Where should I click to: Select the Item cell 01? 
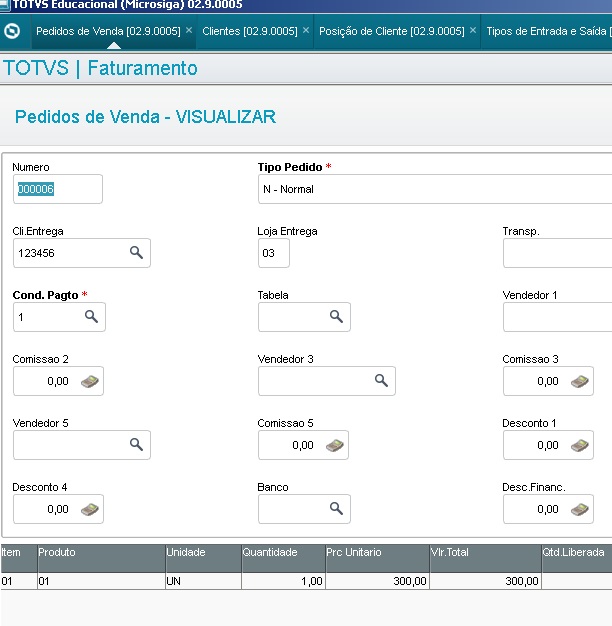[19, 581]
